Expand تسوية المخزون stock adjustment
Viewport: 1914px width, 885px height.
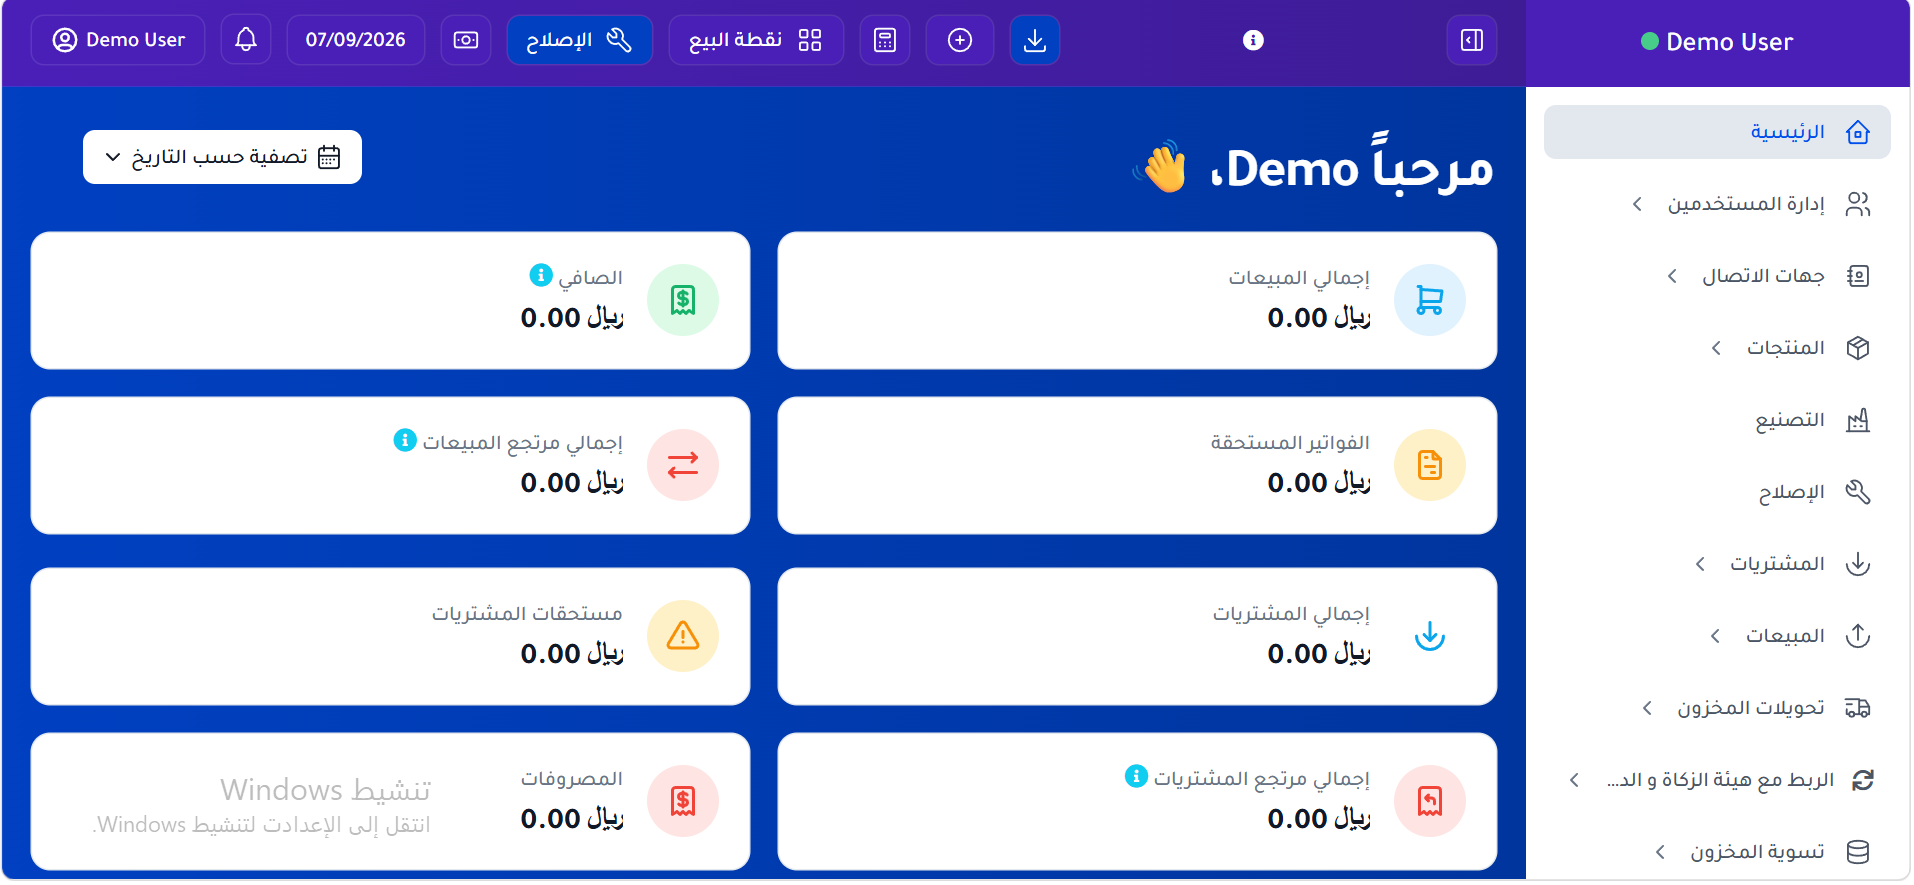(x=1717, y=852)
